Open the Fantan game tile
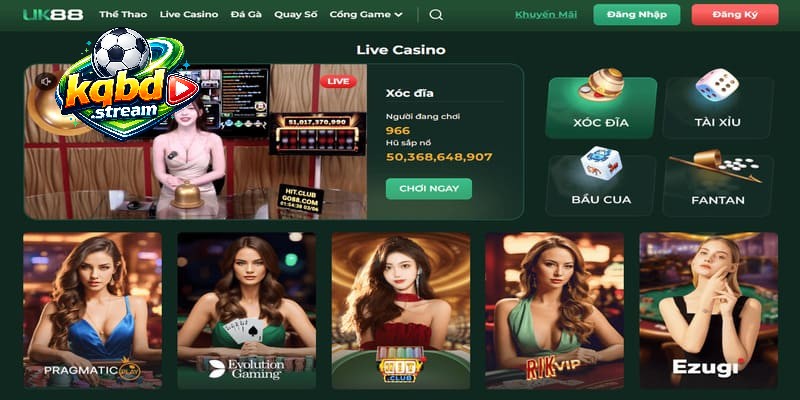Screen dimensions: 800x400 click(717, 185)
